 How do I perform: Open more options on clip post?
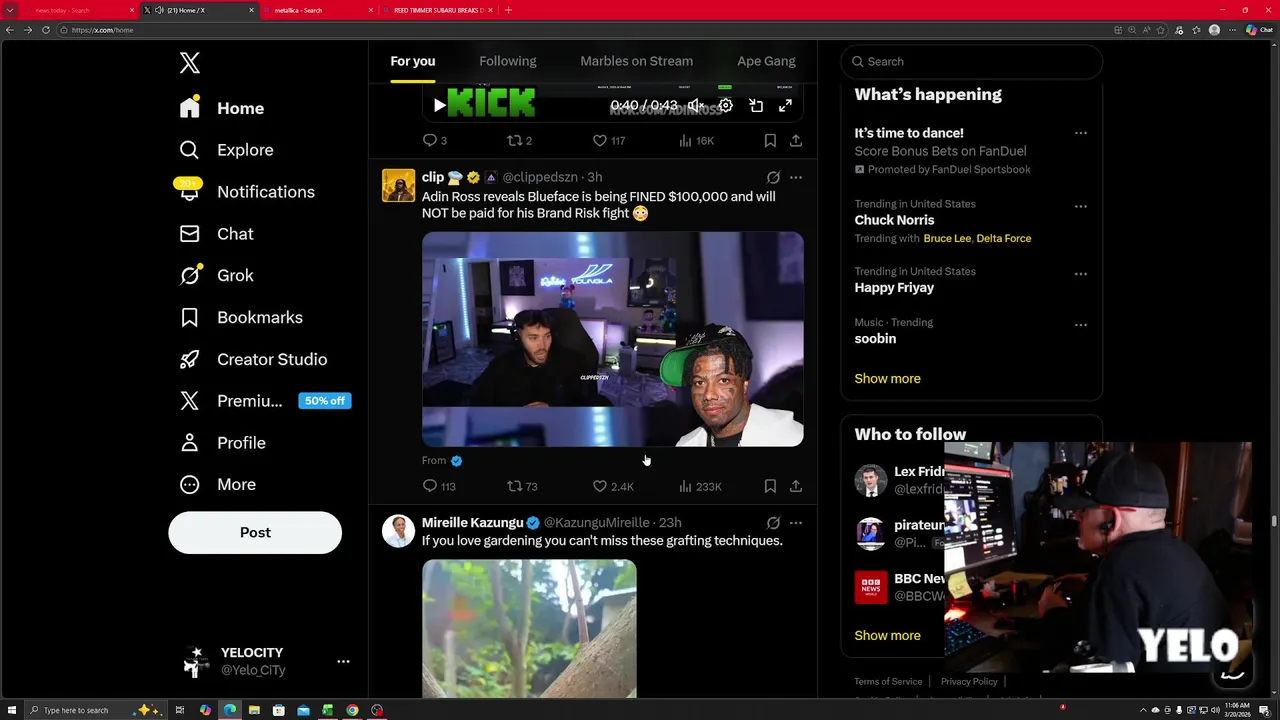click(796, 177)
